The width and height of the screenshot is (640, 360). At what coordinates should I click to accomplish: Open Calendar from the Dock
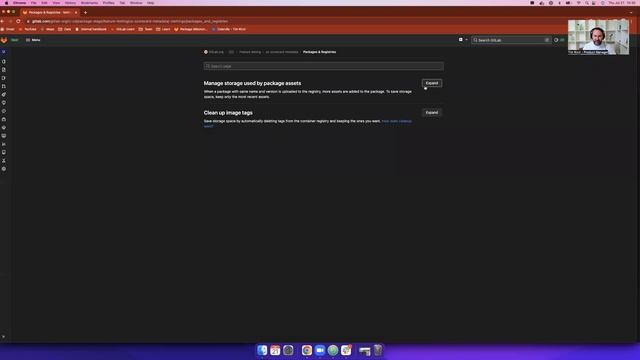pyautogui.click(x=275, y=350)
